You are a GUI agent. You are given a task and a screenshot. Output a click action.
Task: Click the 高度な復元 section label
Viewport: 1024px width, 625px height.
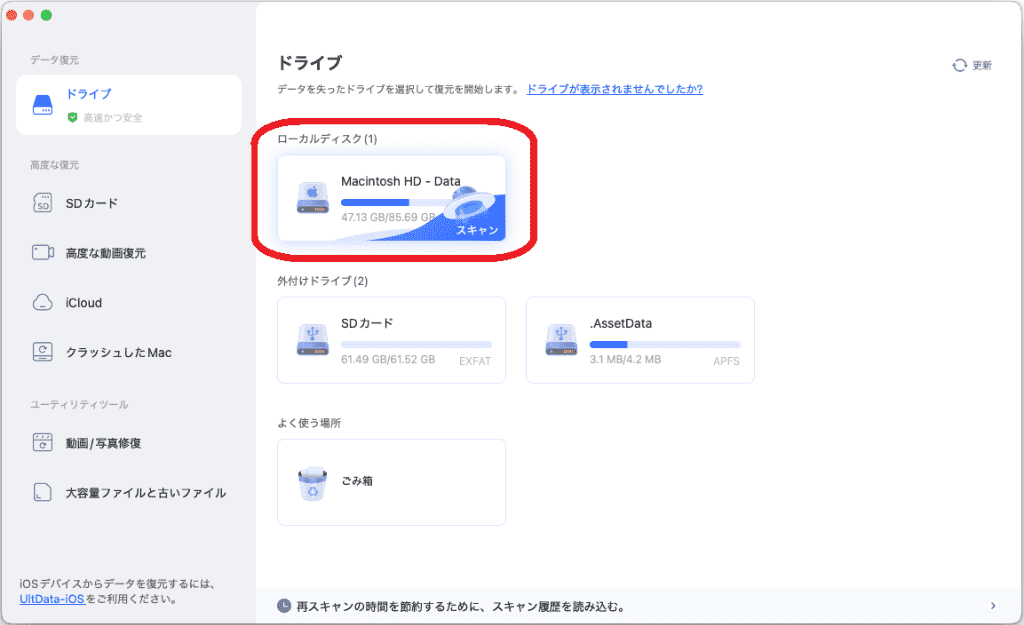pyautogui.click(x=54, y=165)
